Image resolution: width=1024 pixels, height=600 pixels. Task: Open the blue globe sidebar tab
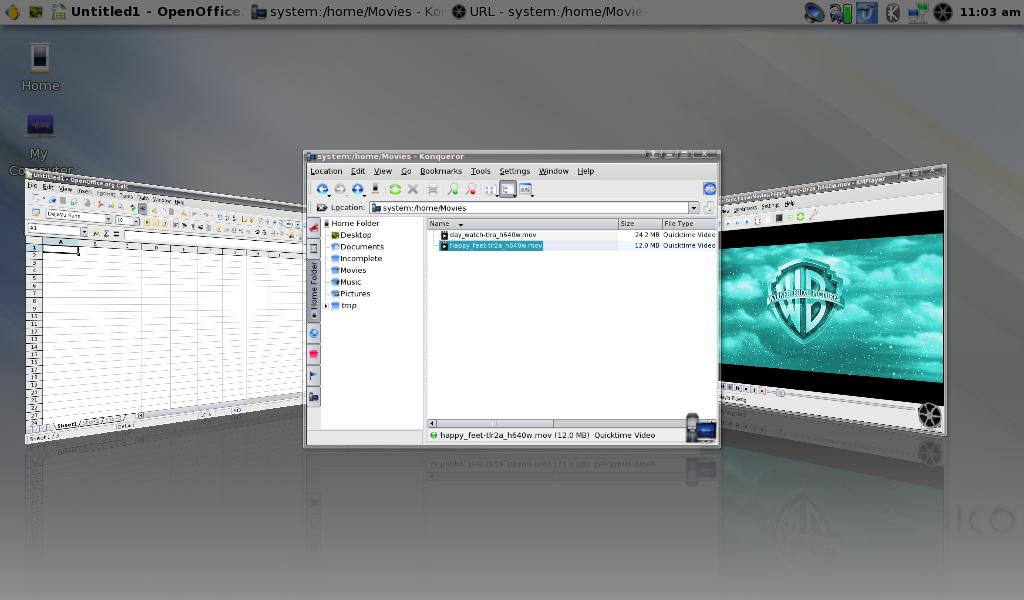click(313, 334)
